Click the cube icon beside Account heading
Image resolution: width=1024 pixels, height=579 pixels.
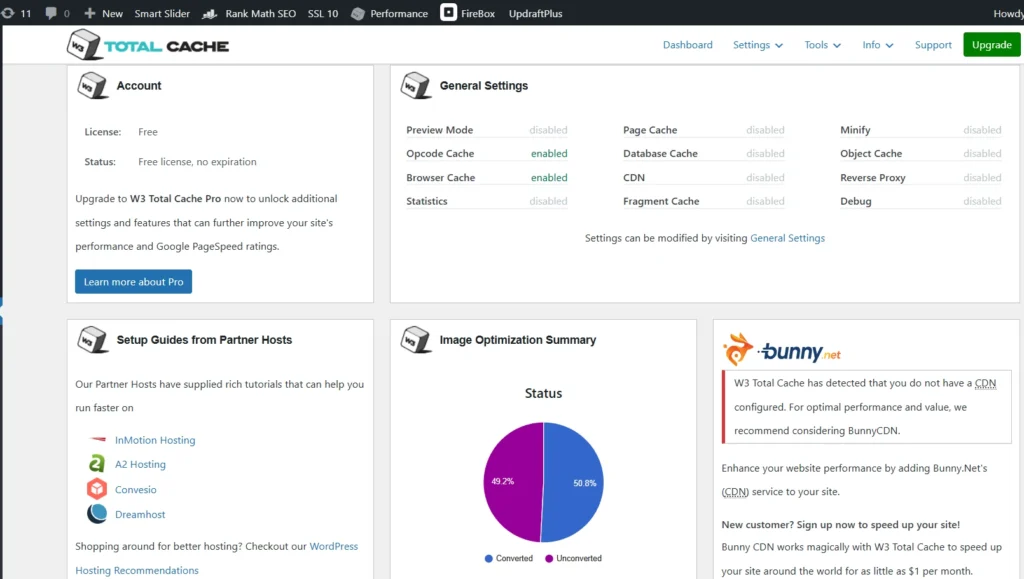pos(92,86)
